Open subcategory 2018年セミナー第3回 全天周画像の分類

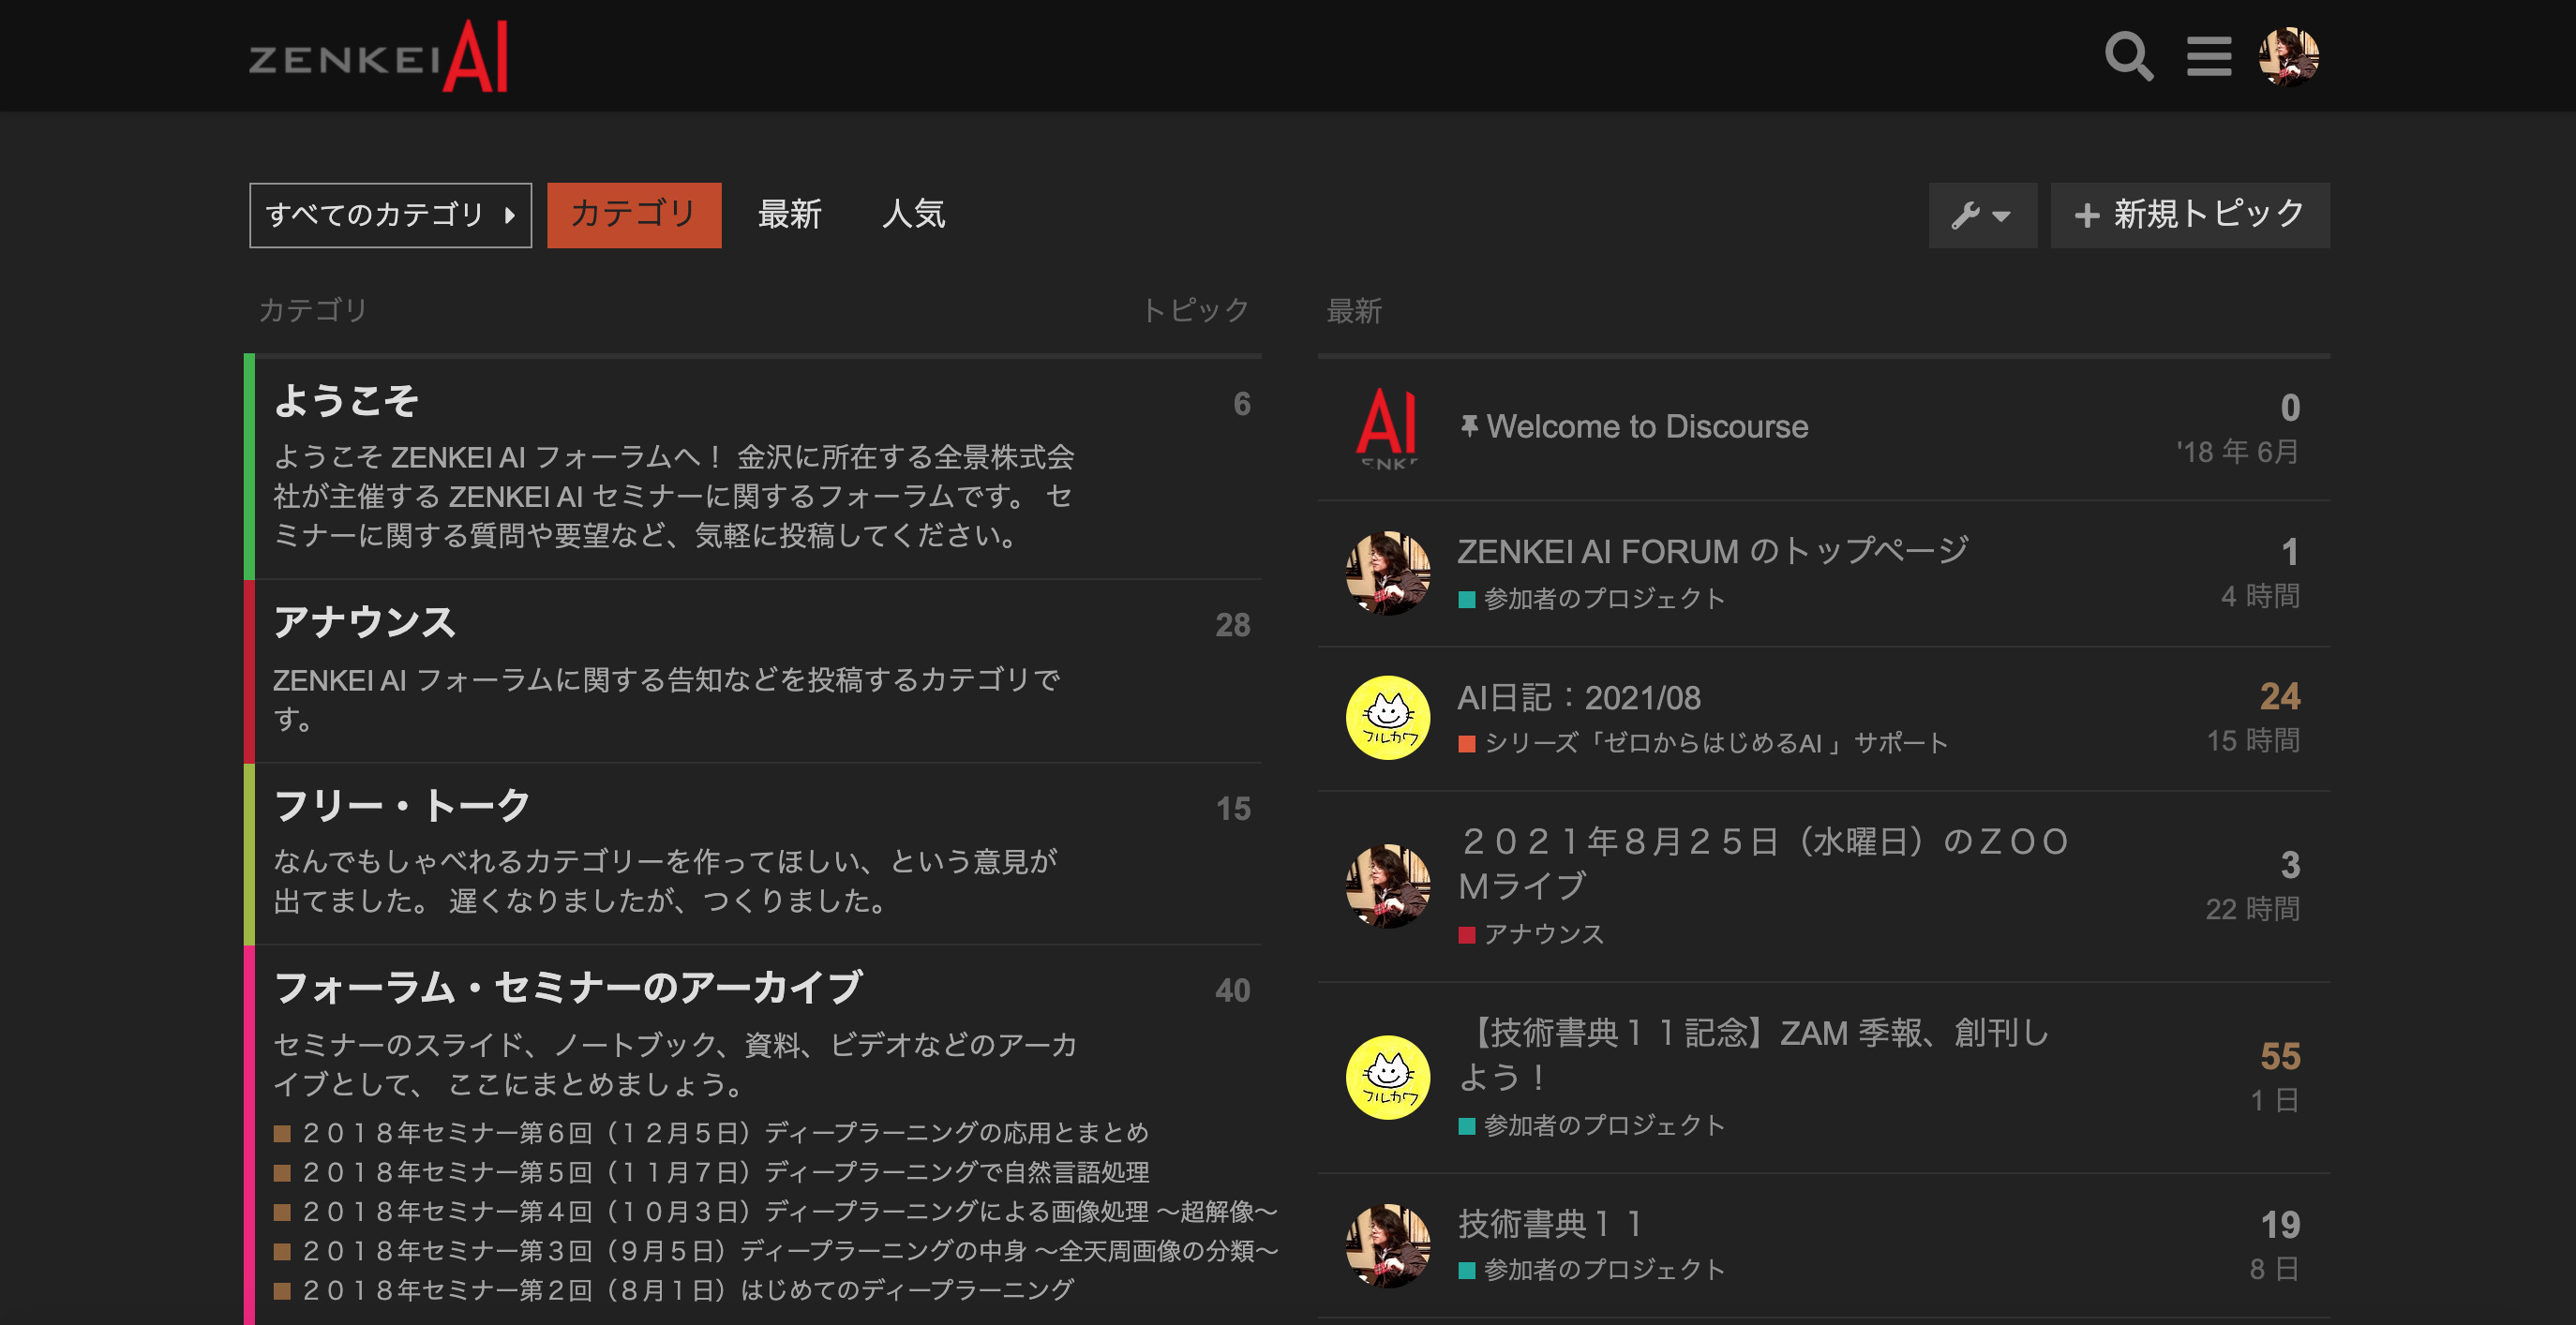tap(776, 1251)
